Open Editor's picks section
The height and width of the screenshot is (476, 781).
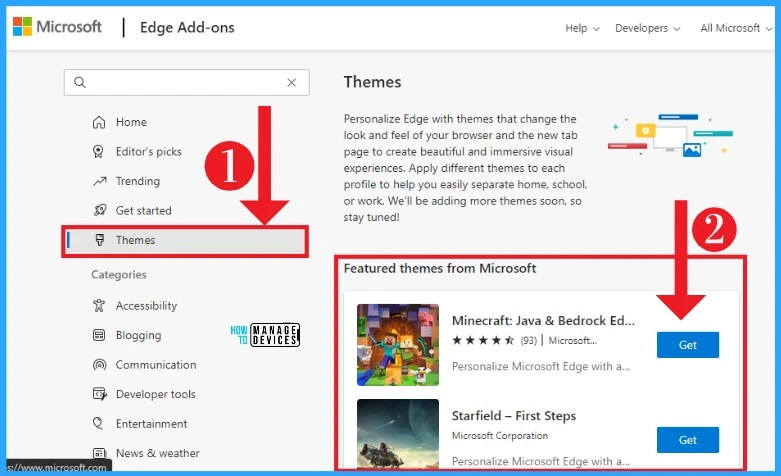[148, 151]
